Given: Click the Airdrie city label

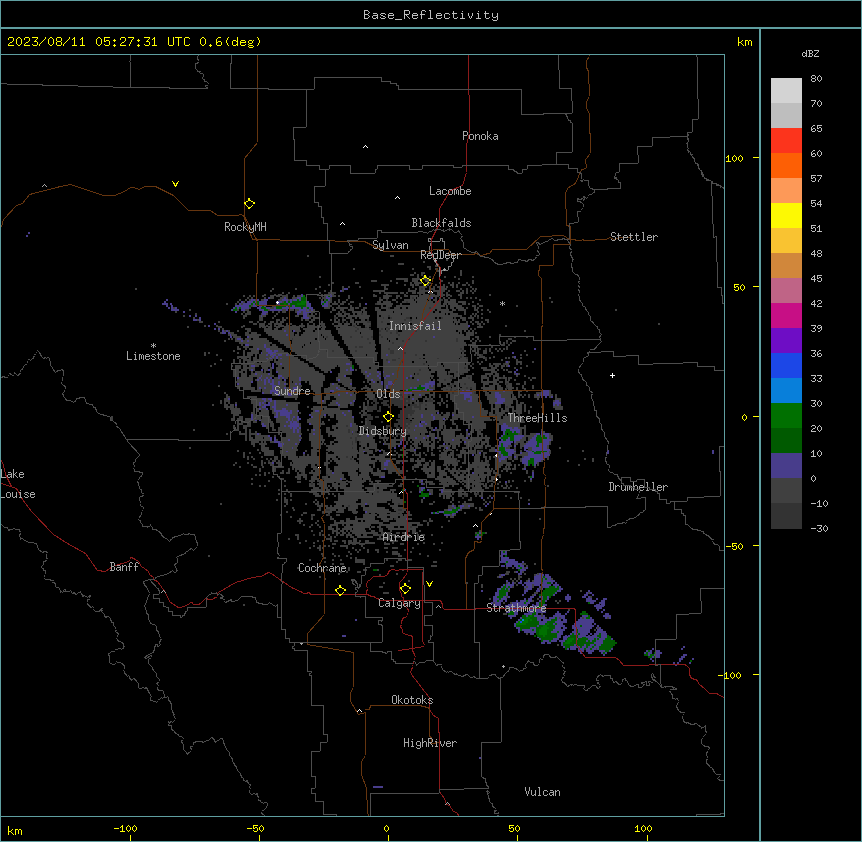Looking at the screenshot, I should coord(404,537).
